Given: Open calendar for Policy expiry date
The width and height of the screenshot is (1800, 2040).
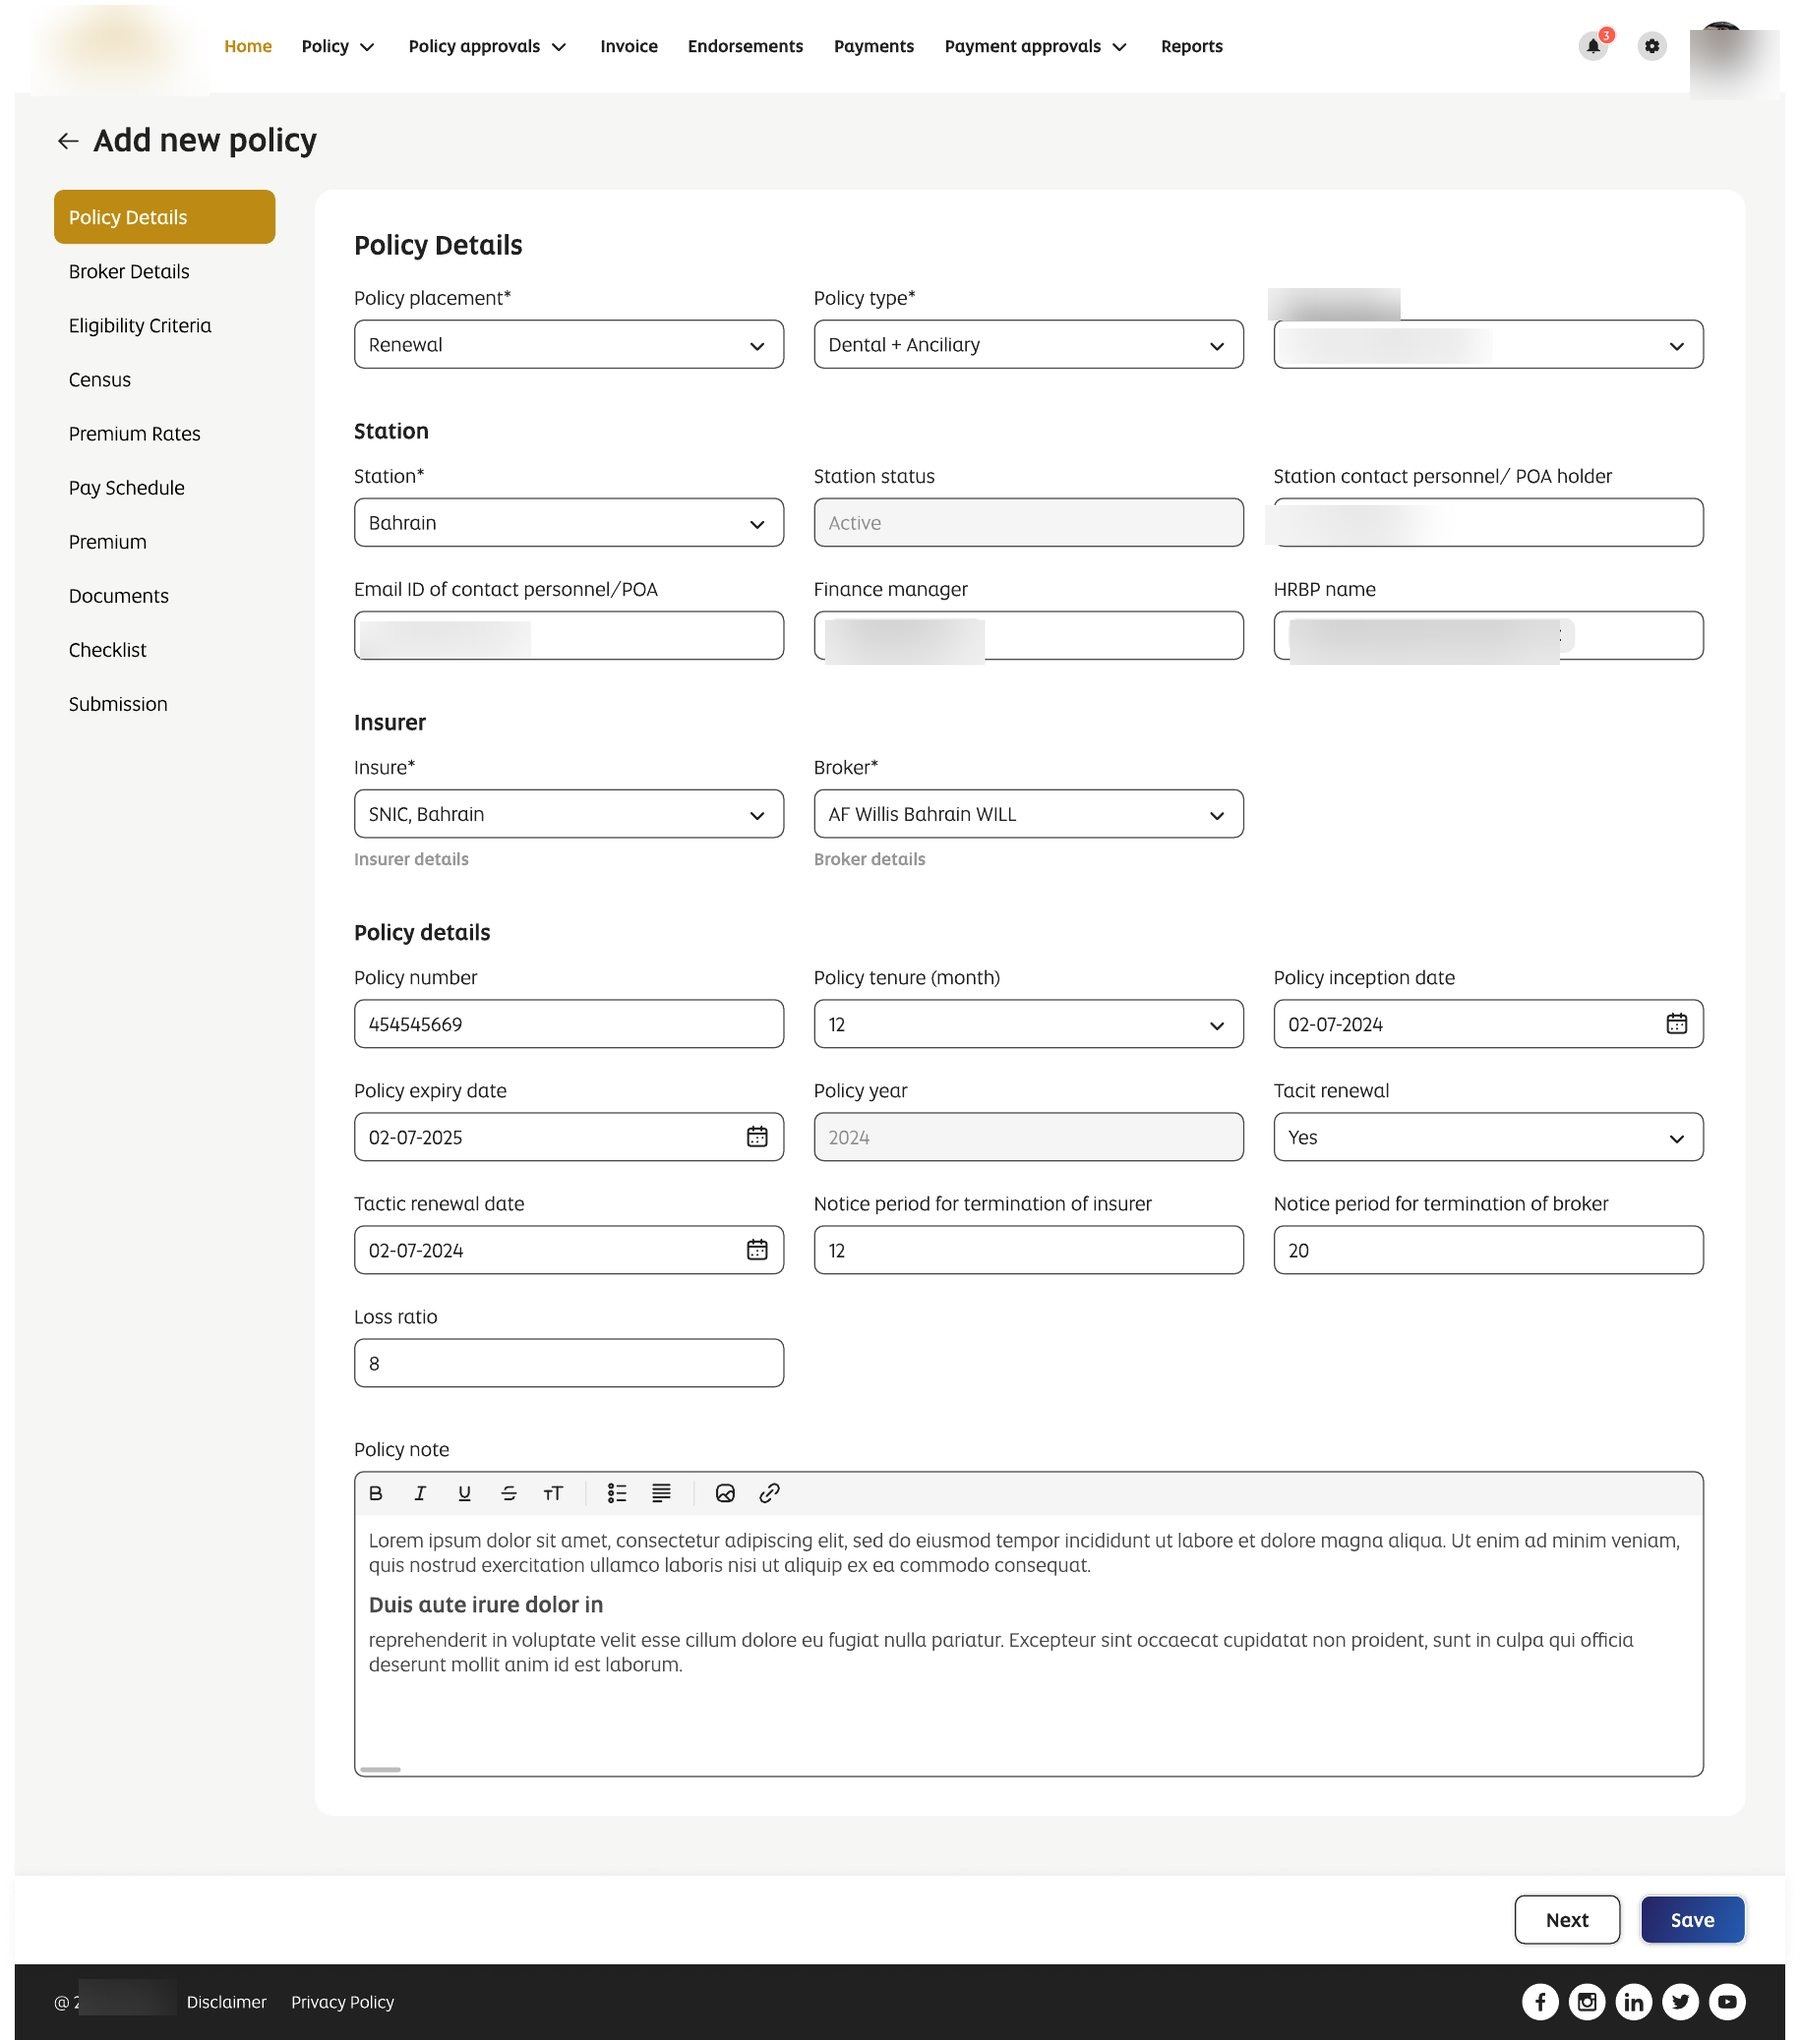Looking at the screenshot, I should [757, 1137].
